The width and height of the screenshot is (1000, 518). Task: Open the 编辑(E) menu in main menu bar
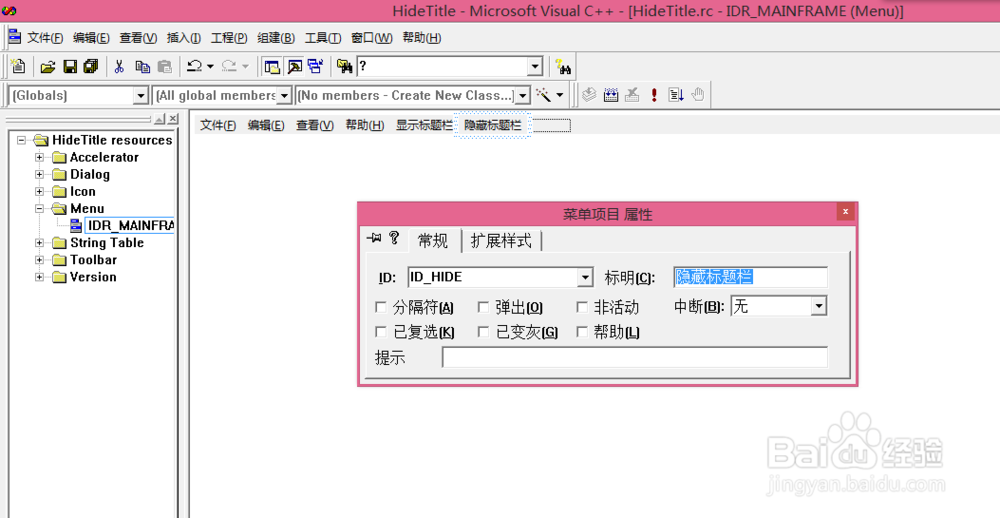(x=91, y=38)
